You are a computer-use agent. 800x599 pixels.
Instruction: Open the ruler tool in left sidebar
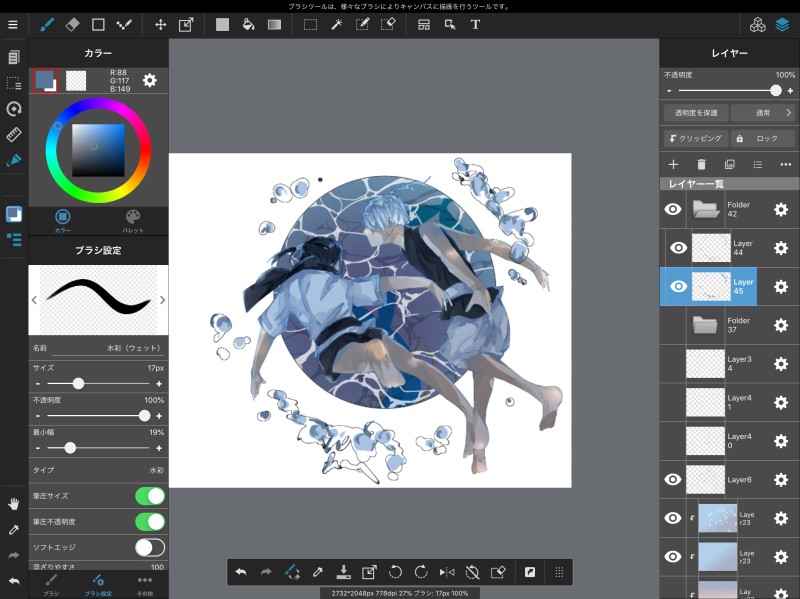(14, 135)
